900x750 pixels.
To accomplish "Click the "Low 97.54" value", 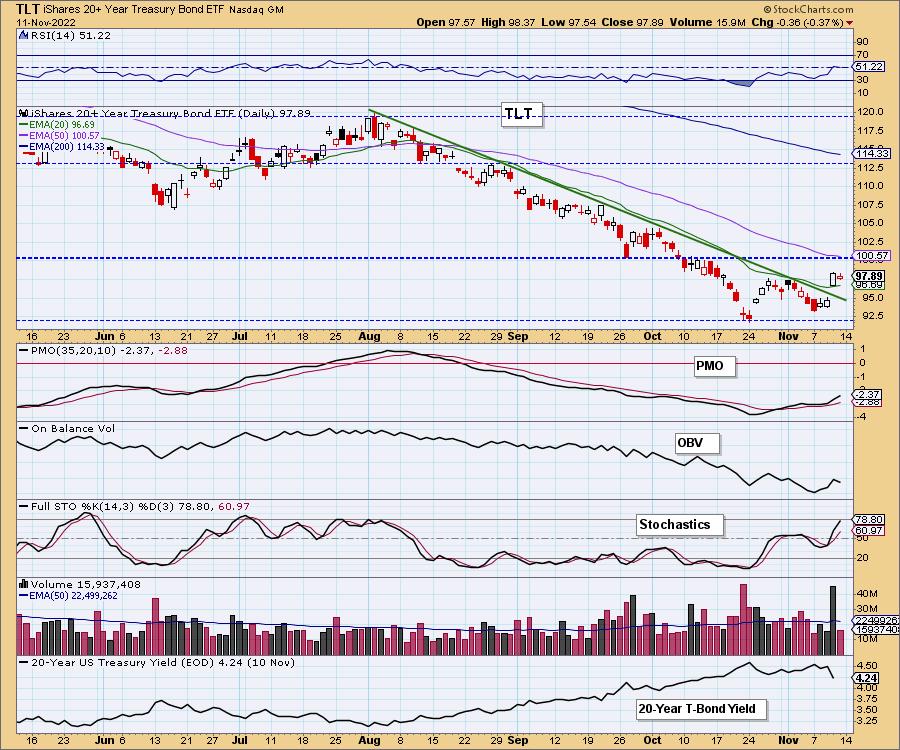I will click(x=568, y=22).
